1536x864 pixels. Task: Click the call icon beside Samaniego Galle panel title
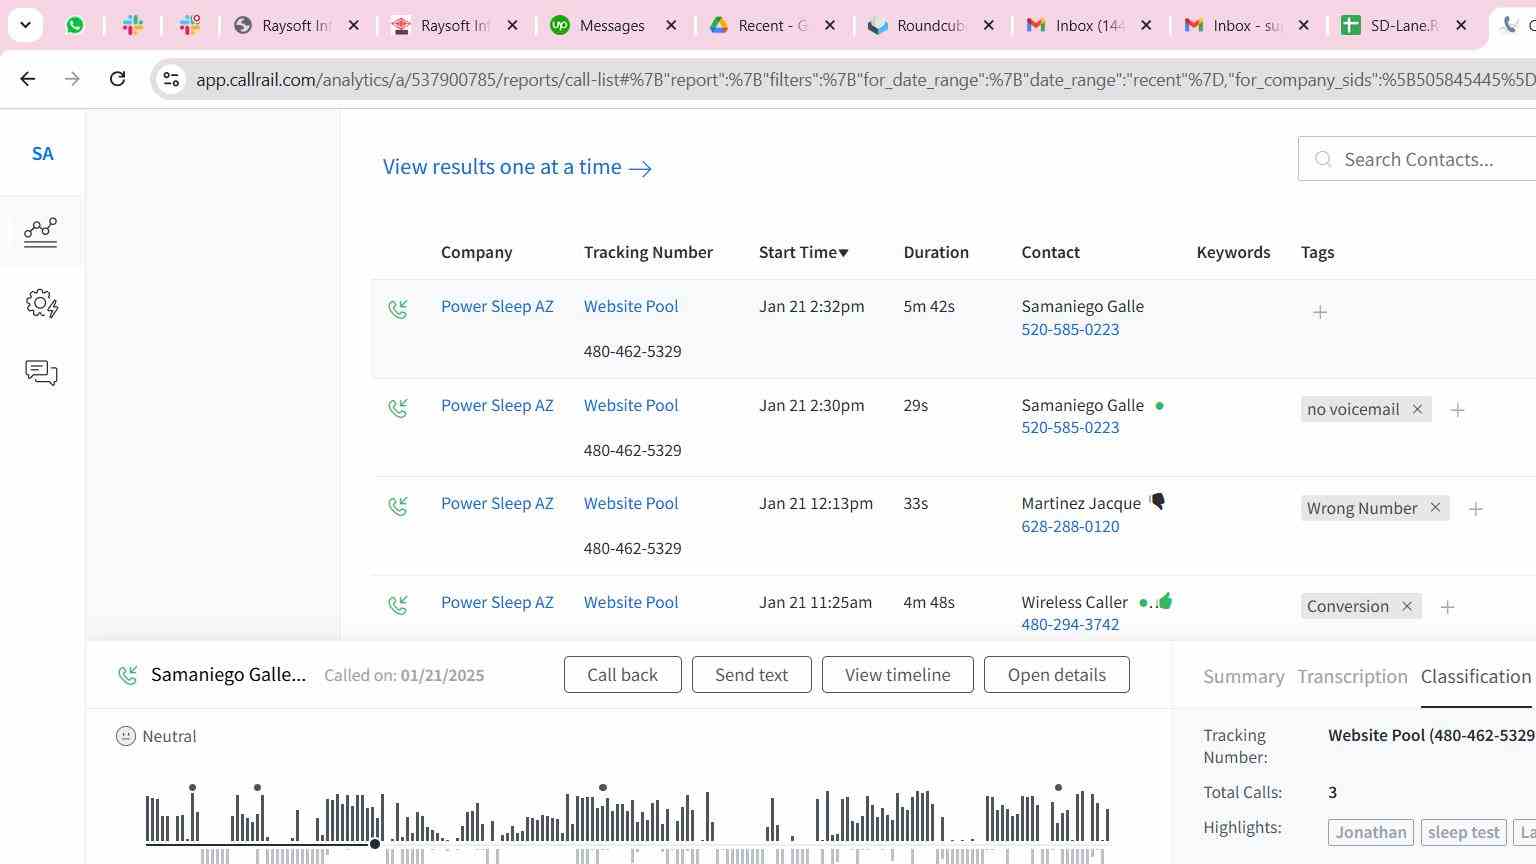click(x=127, y=676)
